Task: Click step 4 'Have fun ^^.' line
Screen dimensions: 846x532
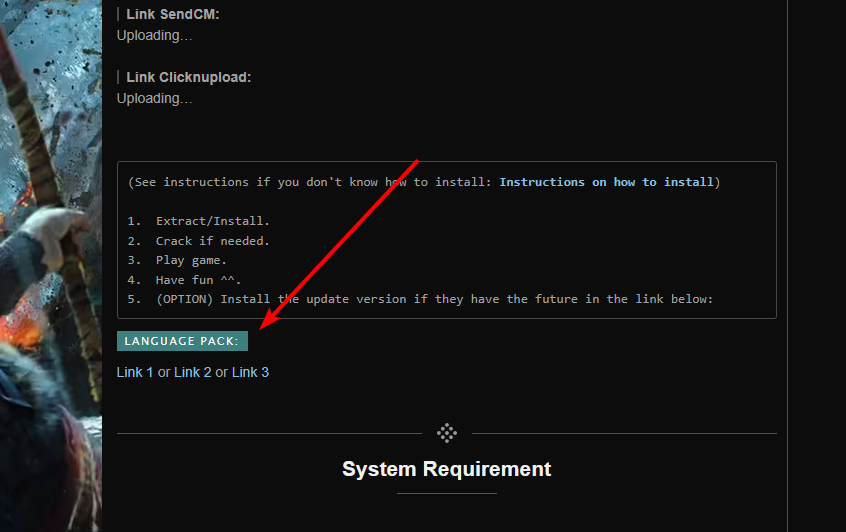Action: click(x=198, y=280)
